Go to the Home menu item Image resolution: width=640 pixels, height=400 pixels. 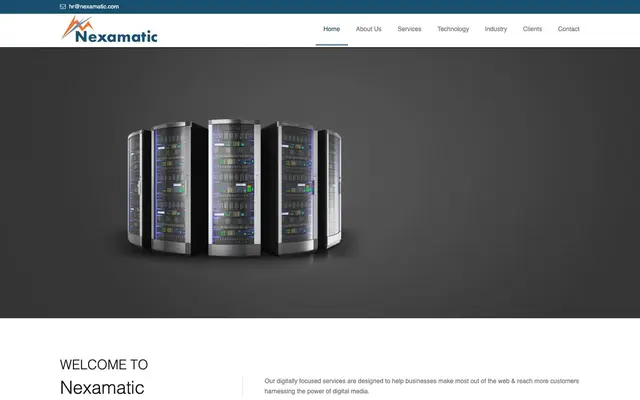[331, 29]
